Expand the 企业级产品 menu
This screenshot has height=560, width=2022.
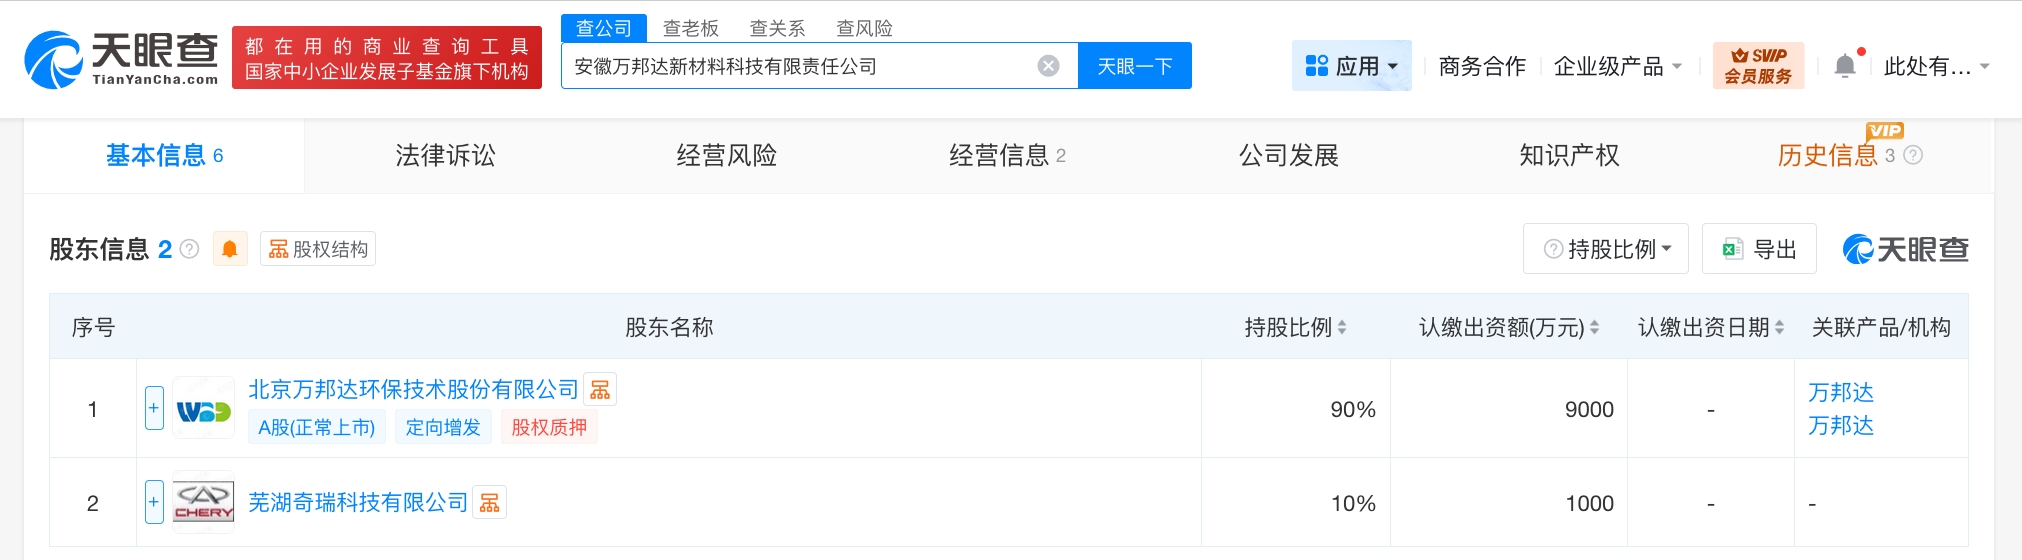point(1617,66)
